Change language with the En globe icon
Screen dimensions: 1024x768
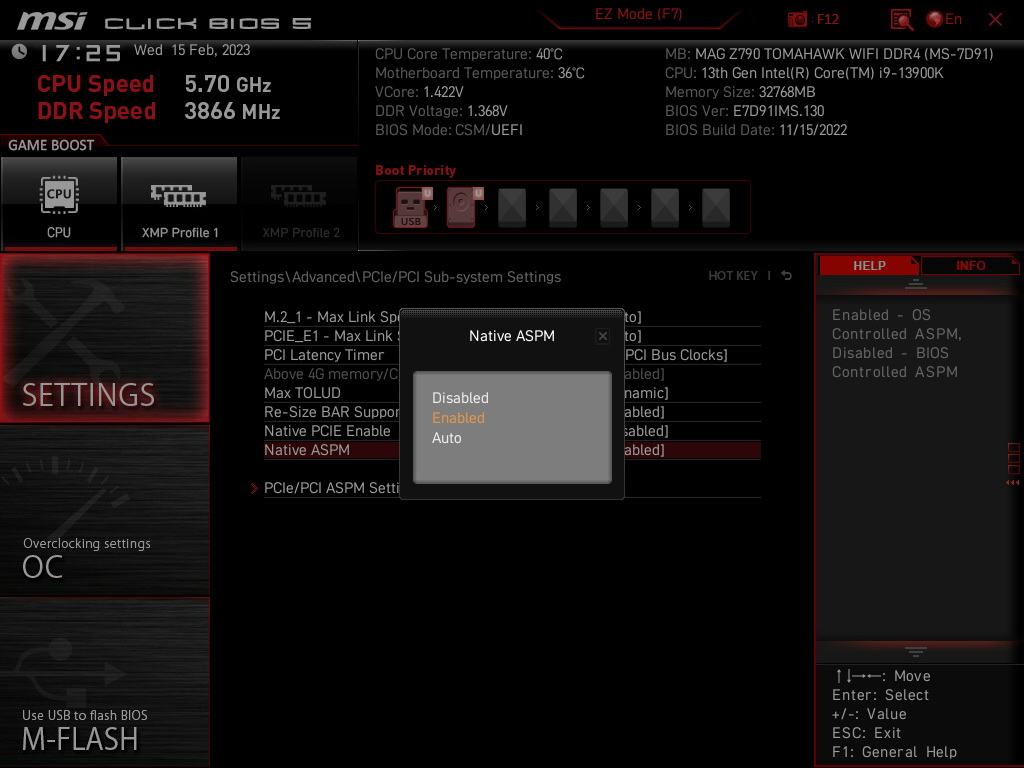pos(944,20)
